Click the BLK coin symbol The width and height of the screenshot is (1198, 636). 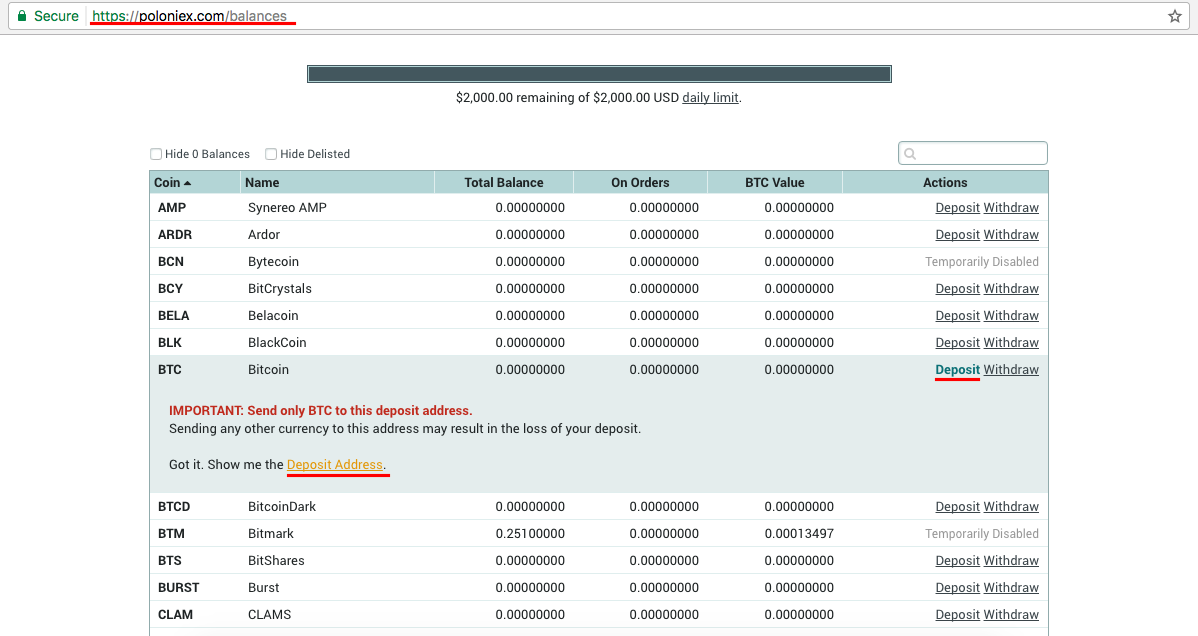click(x=170, y=342)
